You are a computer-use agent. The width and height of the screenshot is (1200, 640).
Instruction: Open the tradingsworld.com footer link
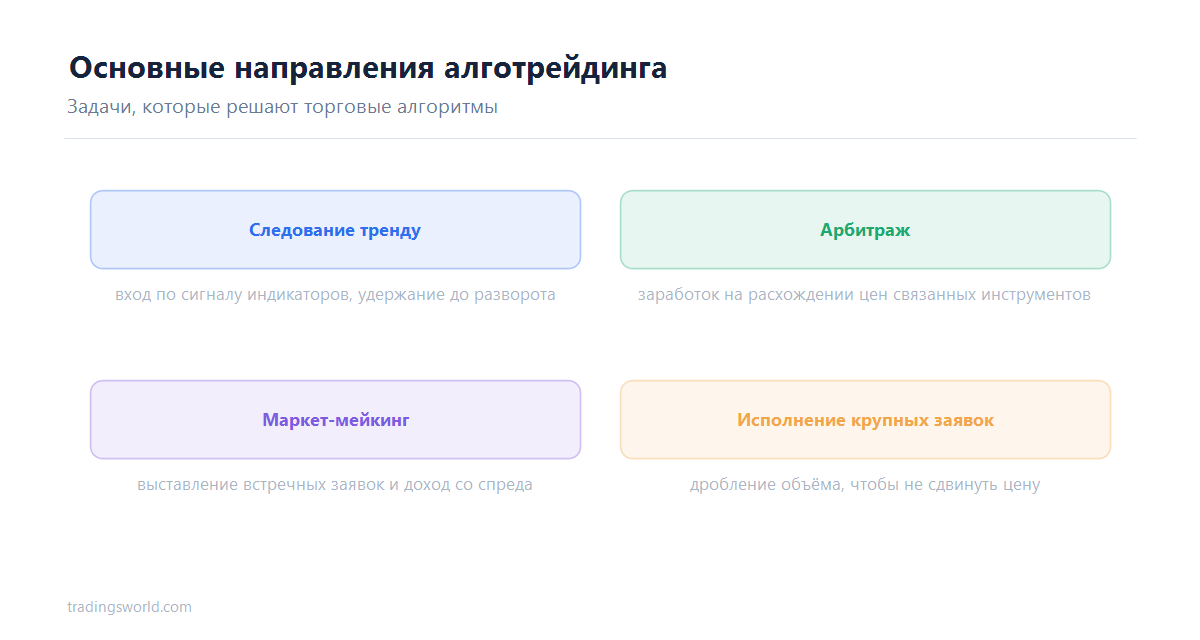(129, 607)
